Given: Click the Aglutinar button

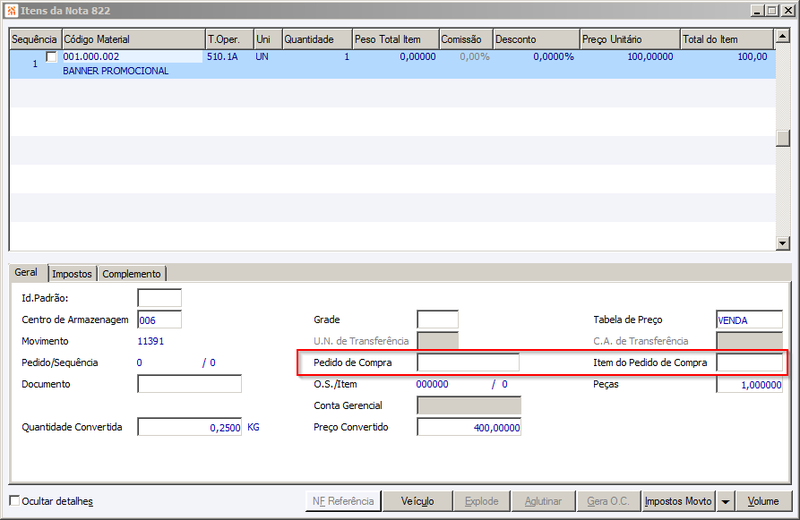Looking at the screenshot, I should coord(543,501).
